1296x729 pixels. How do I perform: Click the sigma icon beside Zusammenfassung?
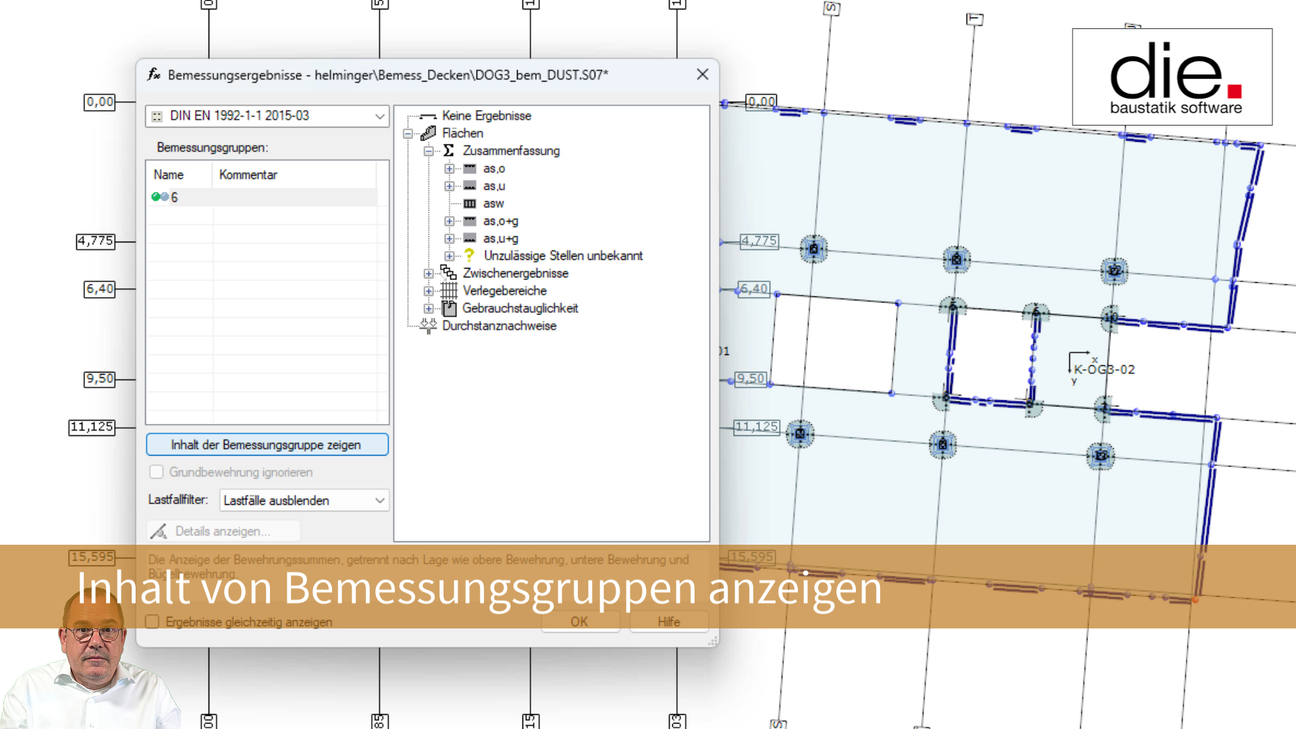point(449,151)
